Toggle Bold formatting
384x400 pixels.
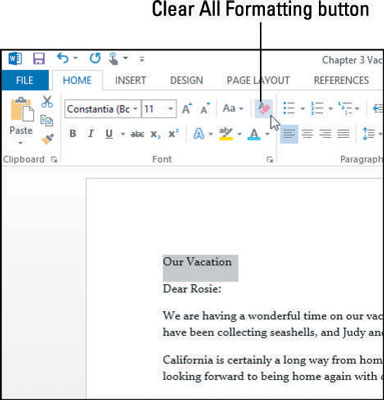[x=72, y=134]
